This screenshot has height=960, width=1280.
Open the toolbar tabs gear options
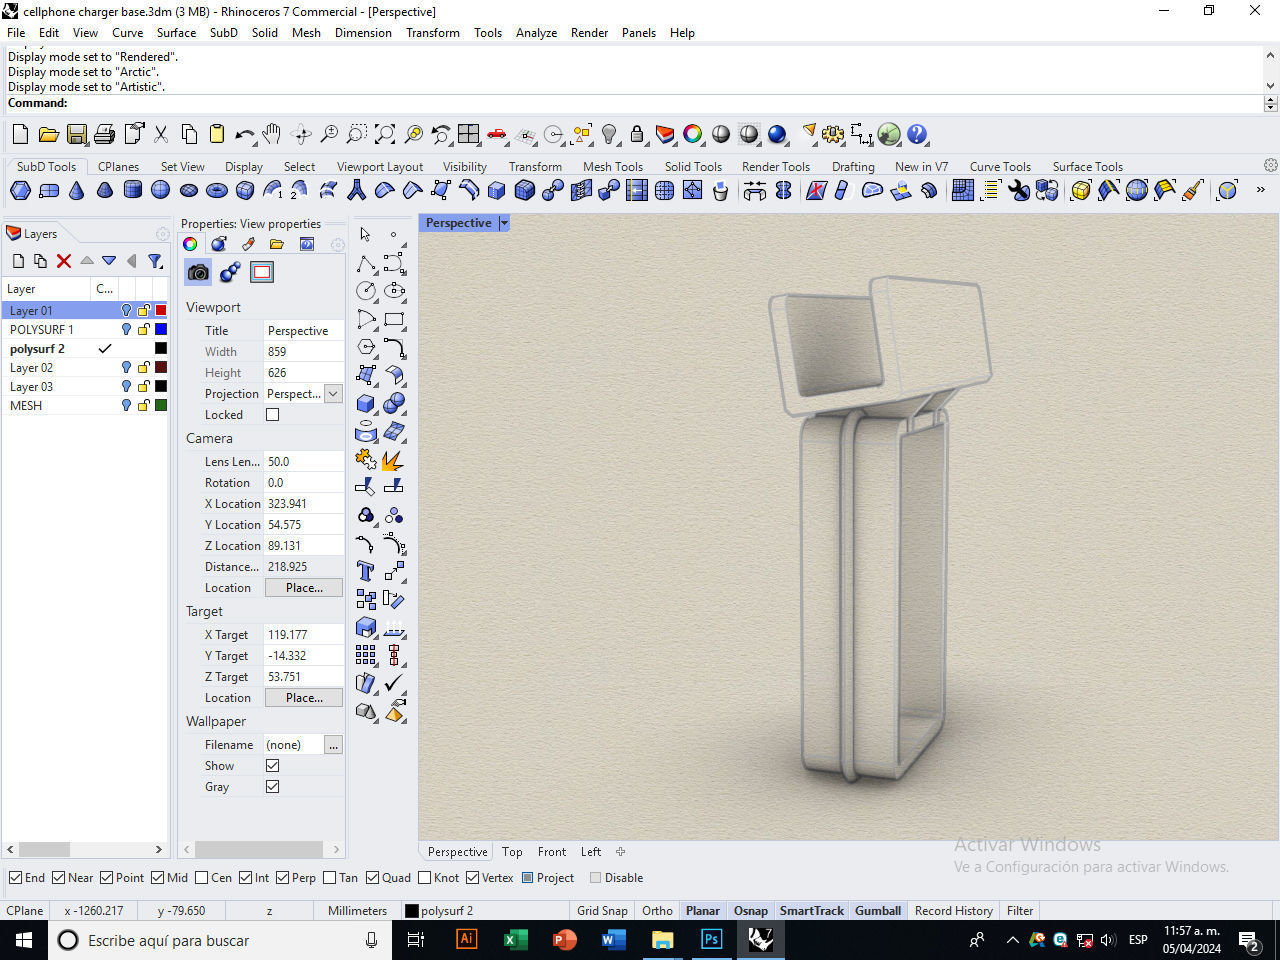point(1270,165)
